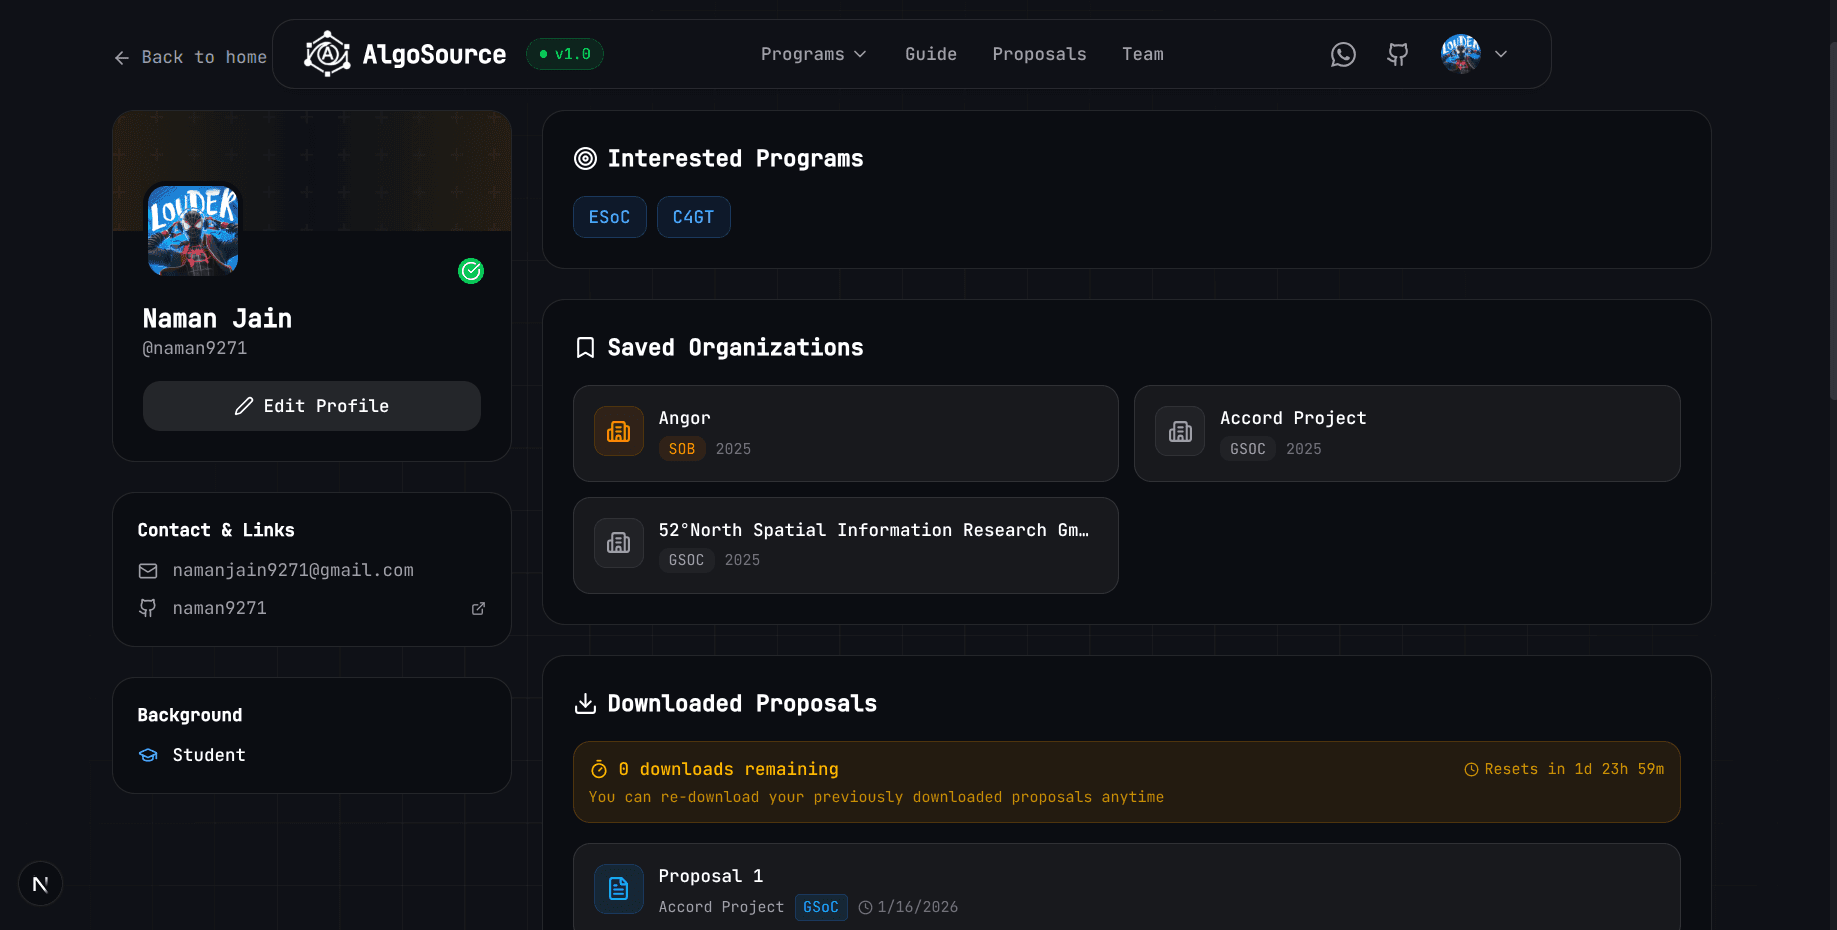Click the graduation cap icon beside Student
Image resolution: width=1837 pixels, height=930 pixels.
(147, 755)
